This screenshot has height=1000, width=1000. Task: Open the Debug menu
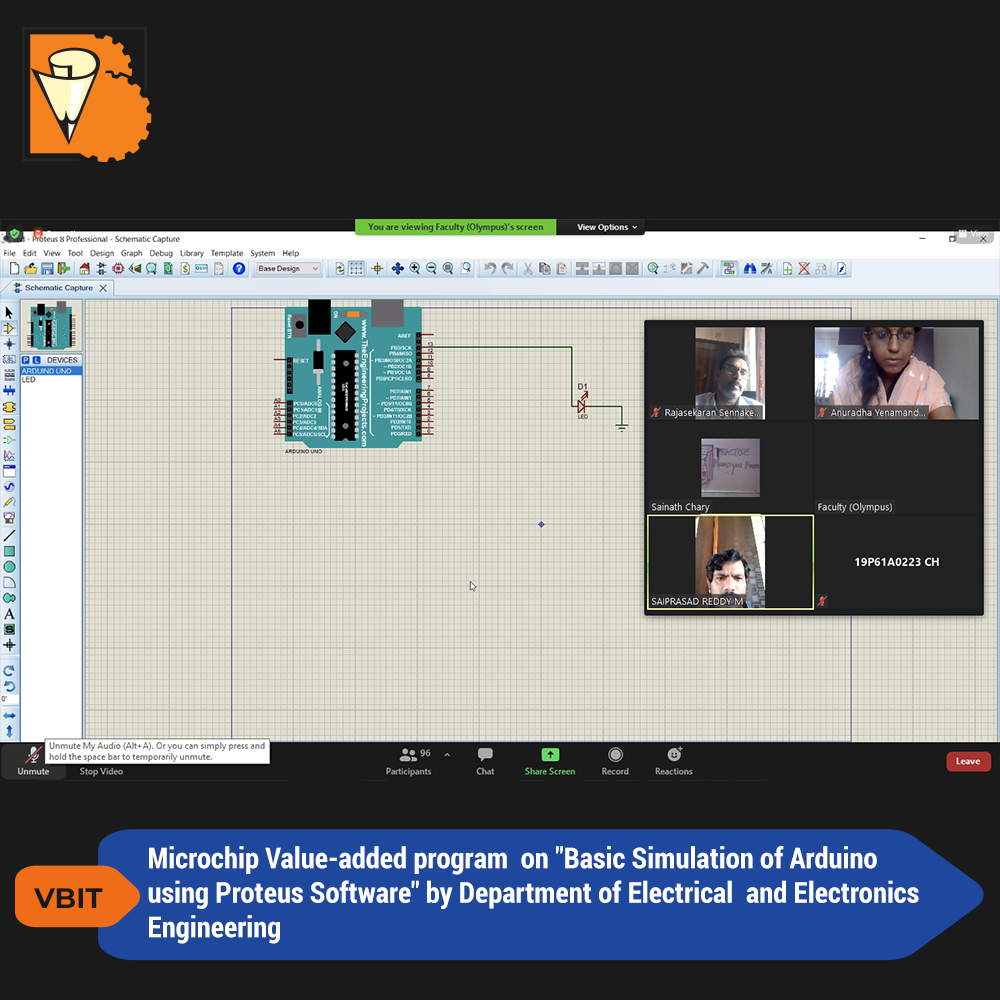161,253
